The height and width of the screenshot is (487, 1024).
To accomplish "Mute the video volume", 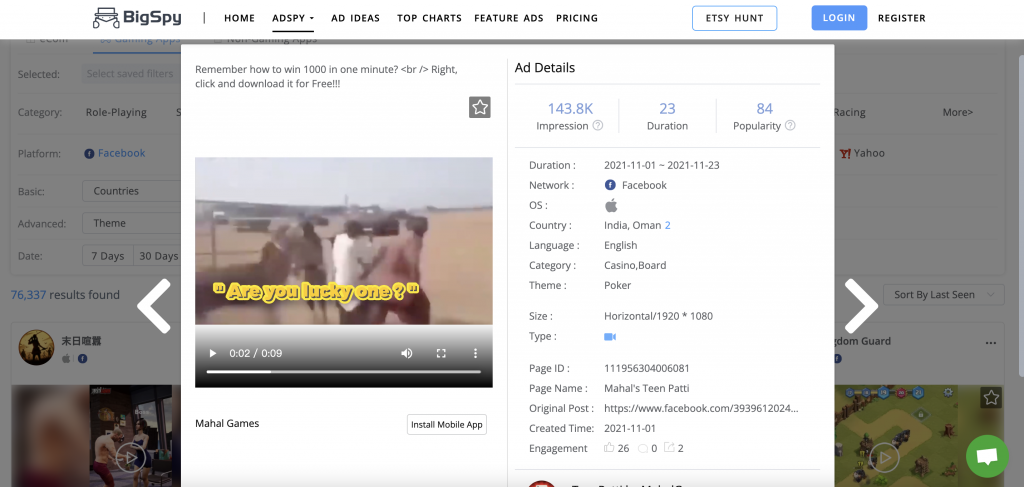I will click(407, 353).
